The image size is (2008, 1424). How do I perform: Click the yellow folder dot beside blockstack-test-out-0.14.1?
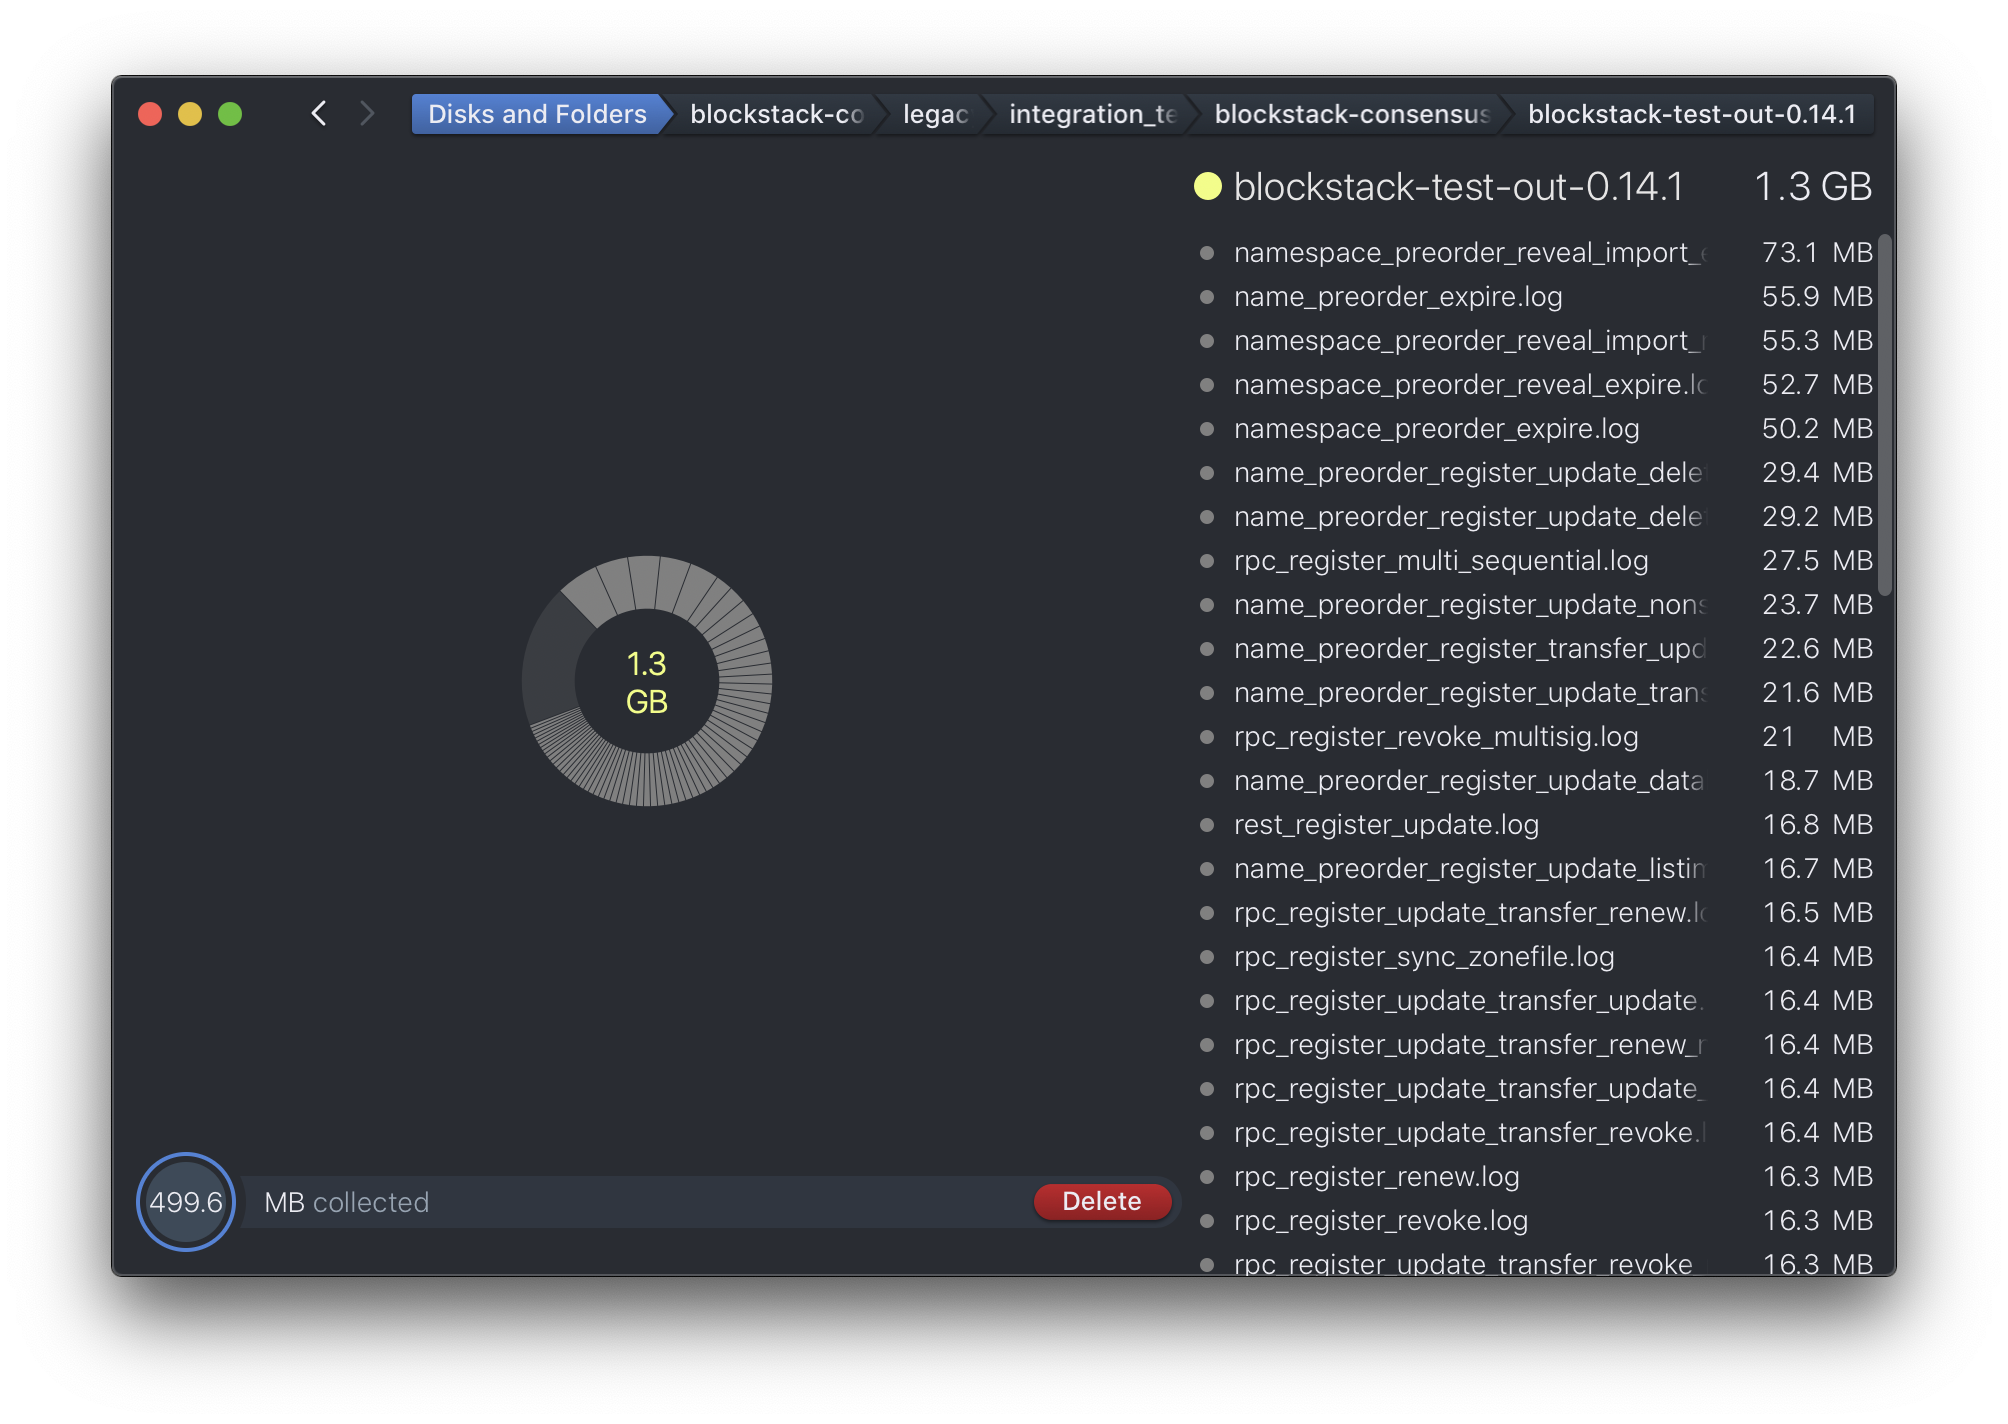pyautogui.click(x=1207, y=186)
